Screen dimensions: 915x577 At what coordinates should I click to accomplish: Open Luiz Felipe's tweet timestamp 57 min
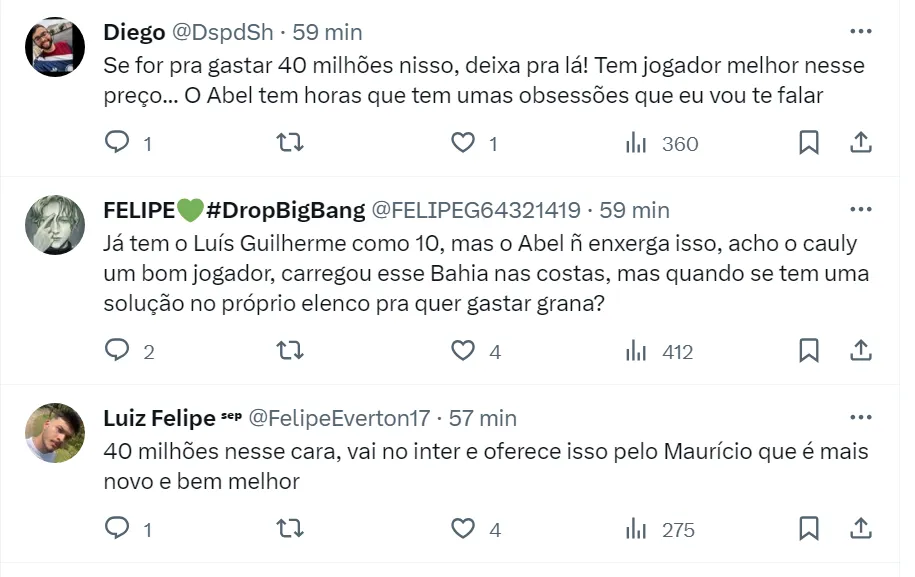pyautogui.click(x=483, y=417)
